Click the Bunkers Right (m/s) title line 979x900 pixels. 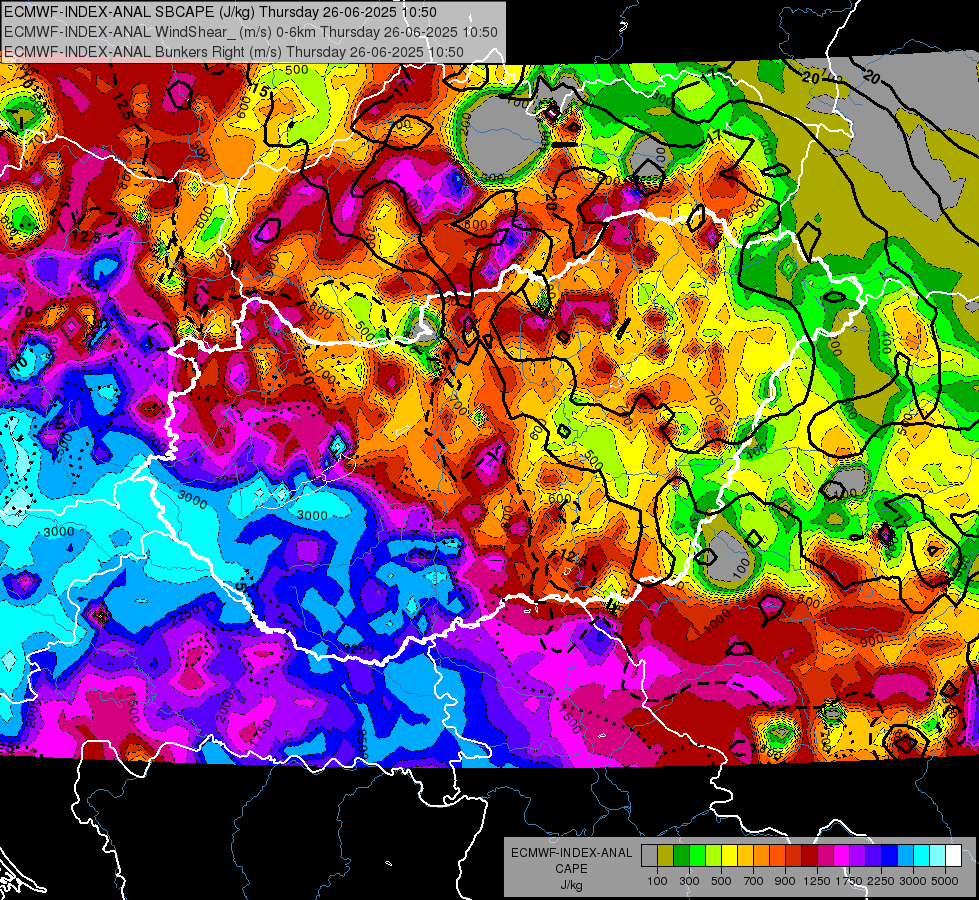(234, 52)
